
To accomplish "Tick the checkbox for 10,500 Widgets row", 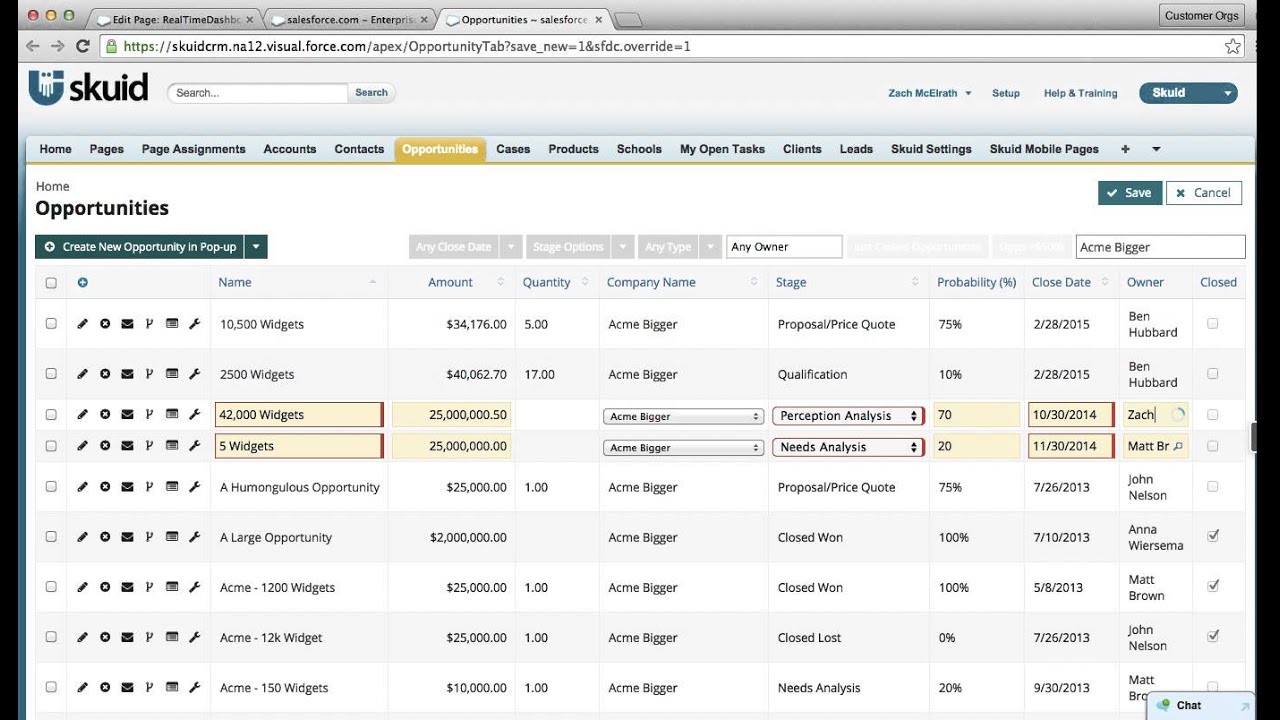I will [51, 324].
